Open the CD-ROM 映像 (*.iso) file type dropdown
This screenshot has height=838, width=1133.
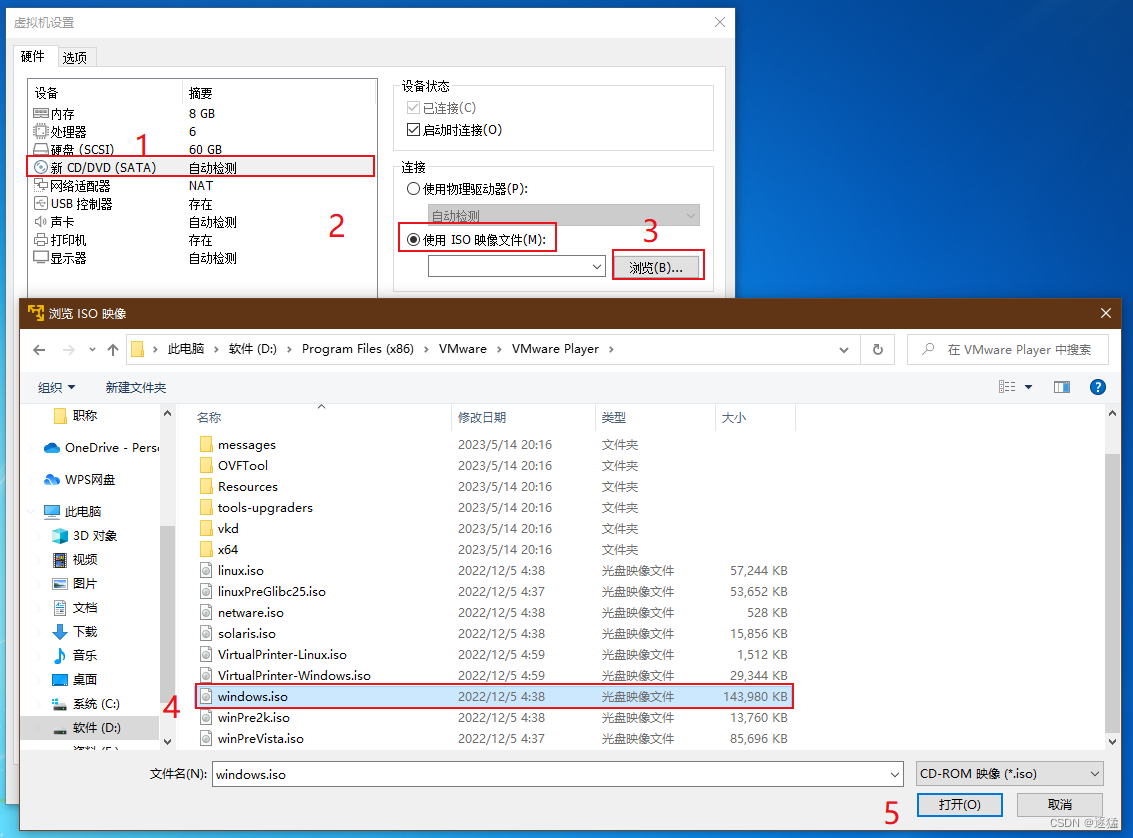pyautogui.click(x=1009, y=774)
